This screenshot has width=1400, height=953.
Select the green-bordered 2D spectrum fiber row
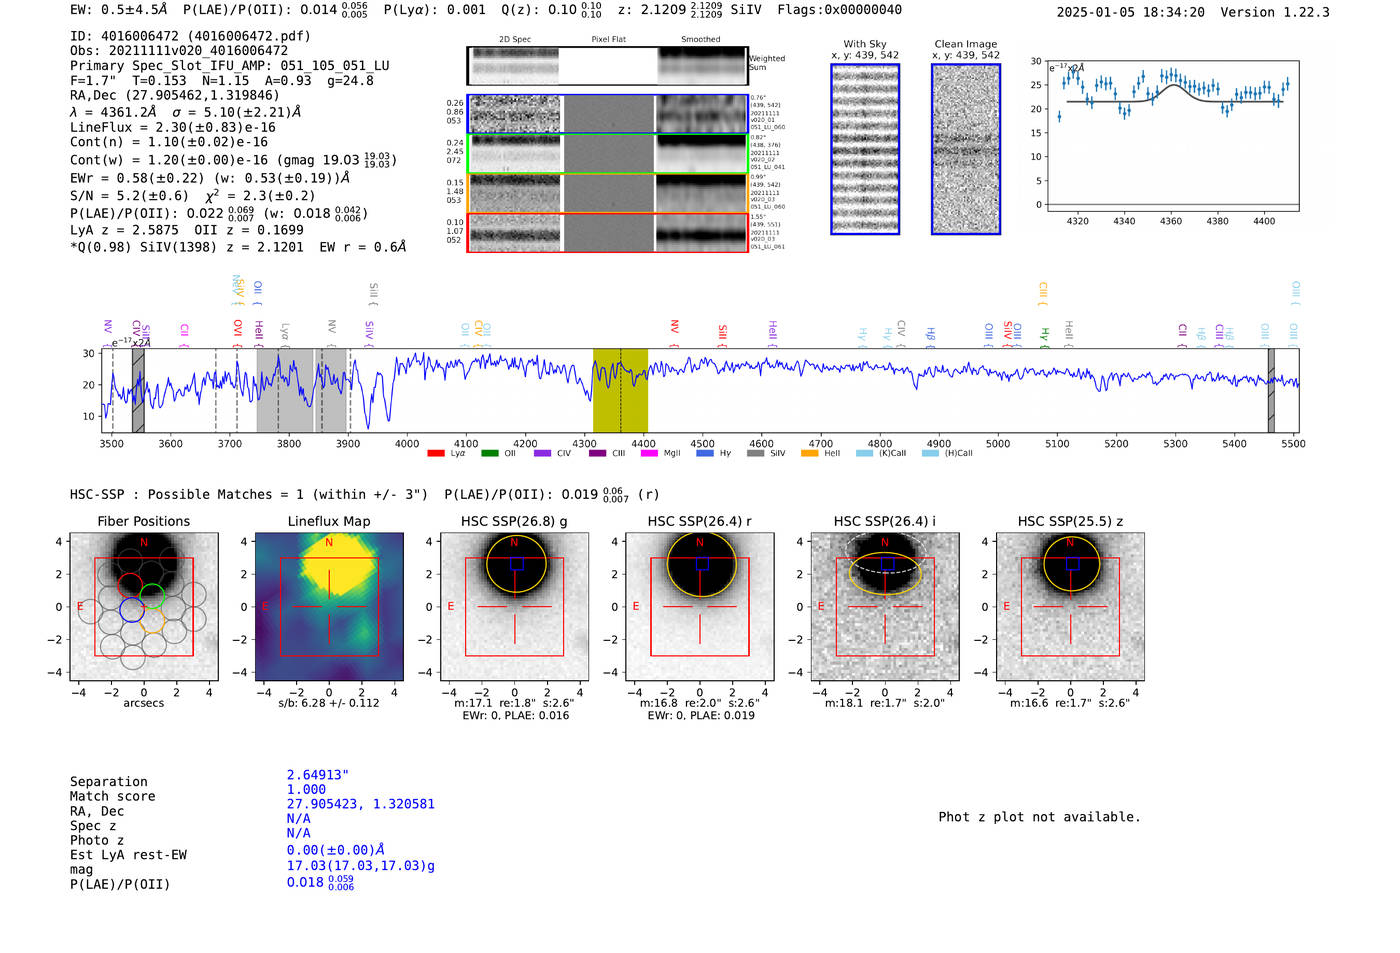tap(607, 153)
